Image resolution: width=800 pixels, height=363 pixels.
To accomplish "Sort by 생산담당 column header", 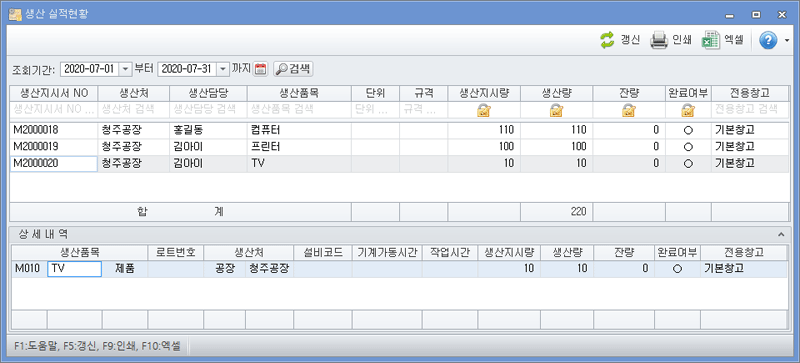I will [x=208, y=93].
